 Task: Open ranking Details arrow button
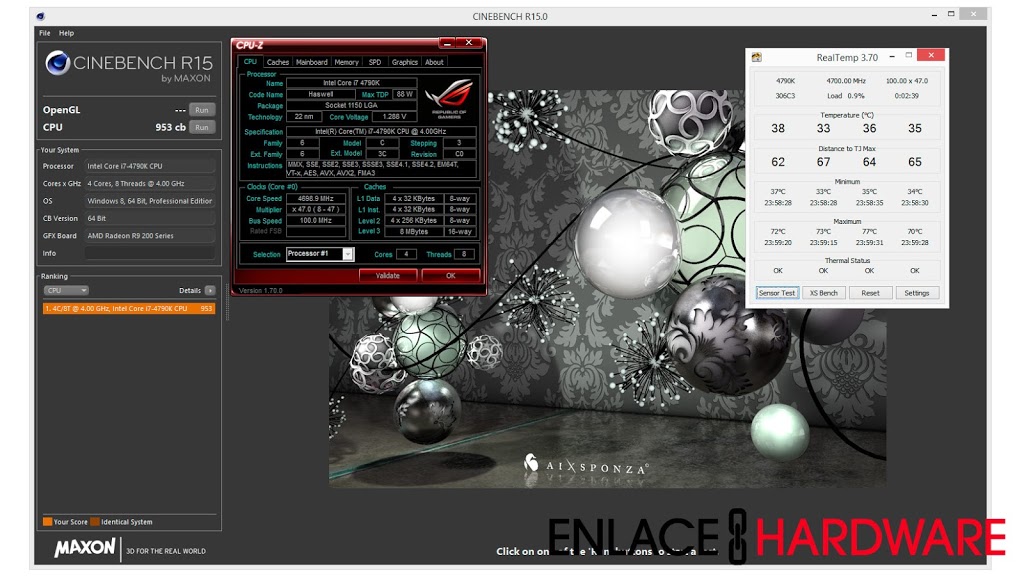210,291
